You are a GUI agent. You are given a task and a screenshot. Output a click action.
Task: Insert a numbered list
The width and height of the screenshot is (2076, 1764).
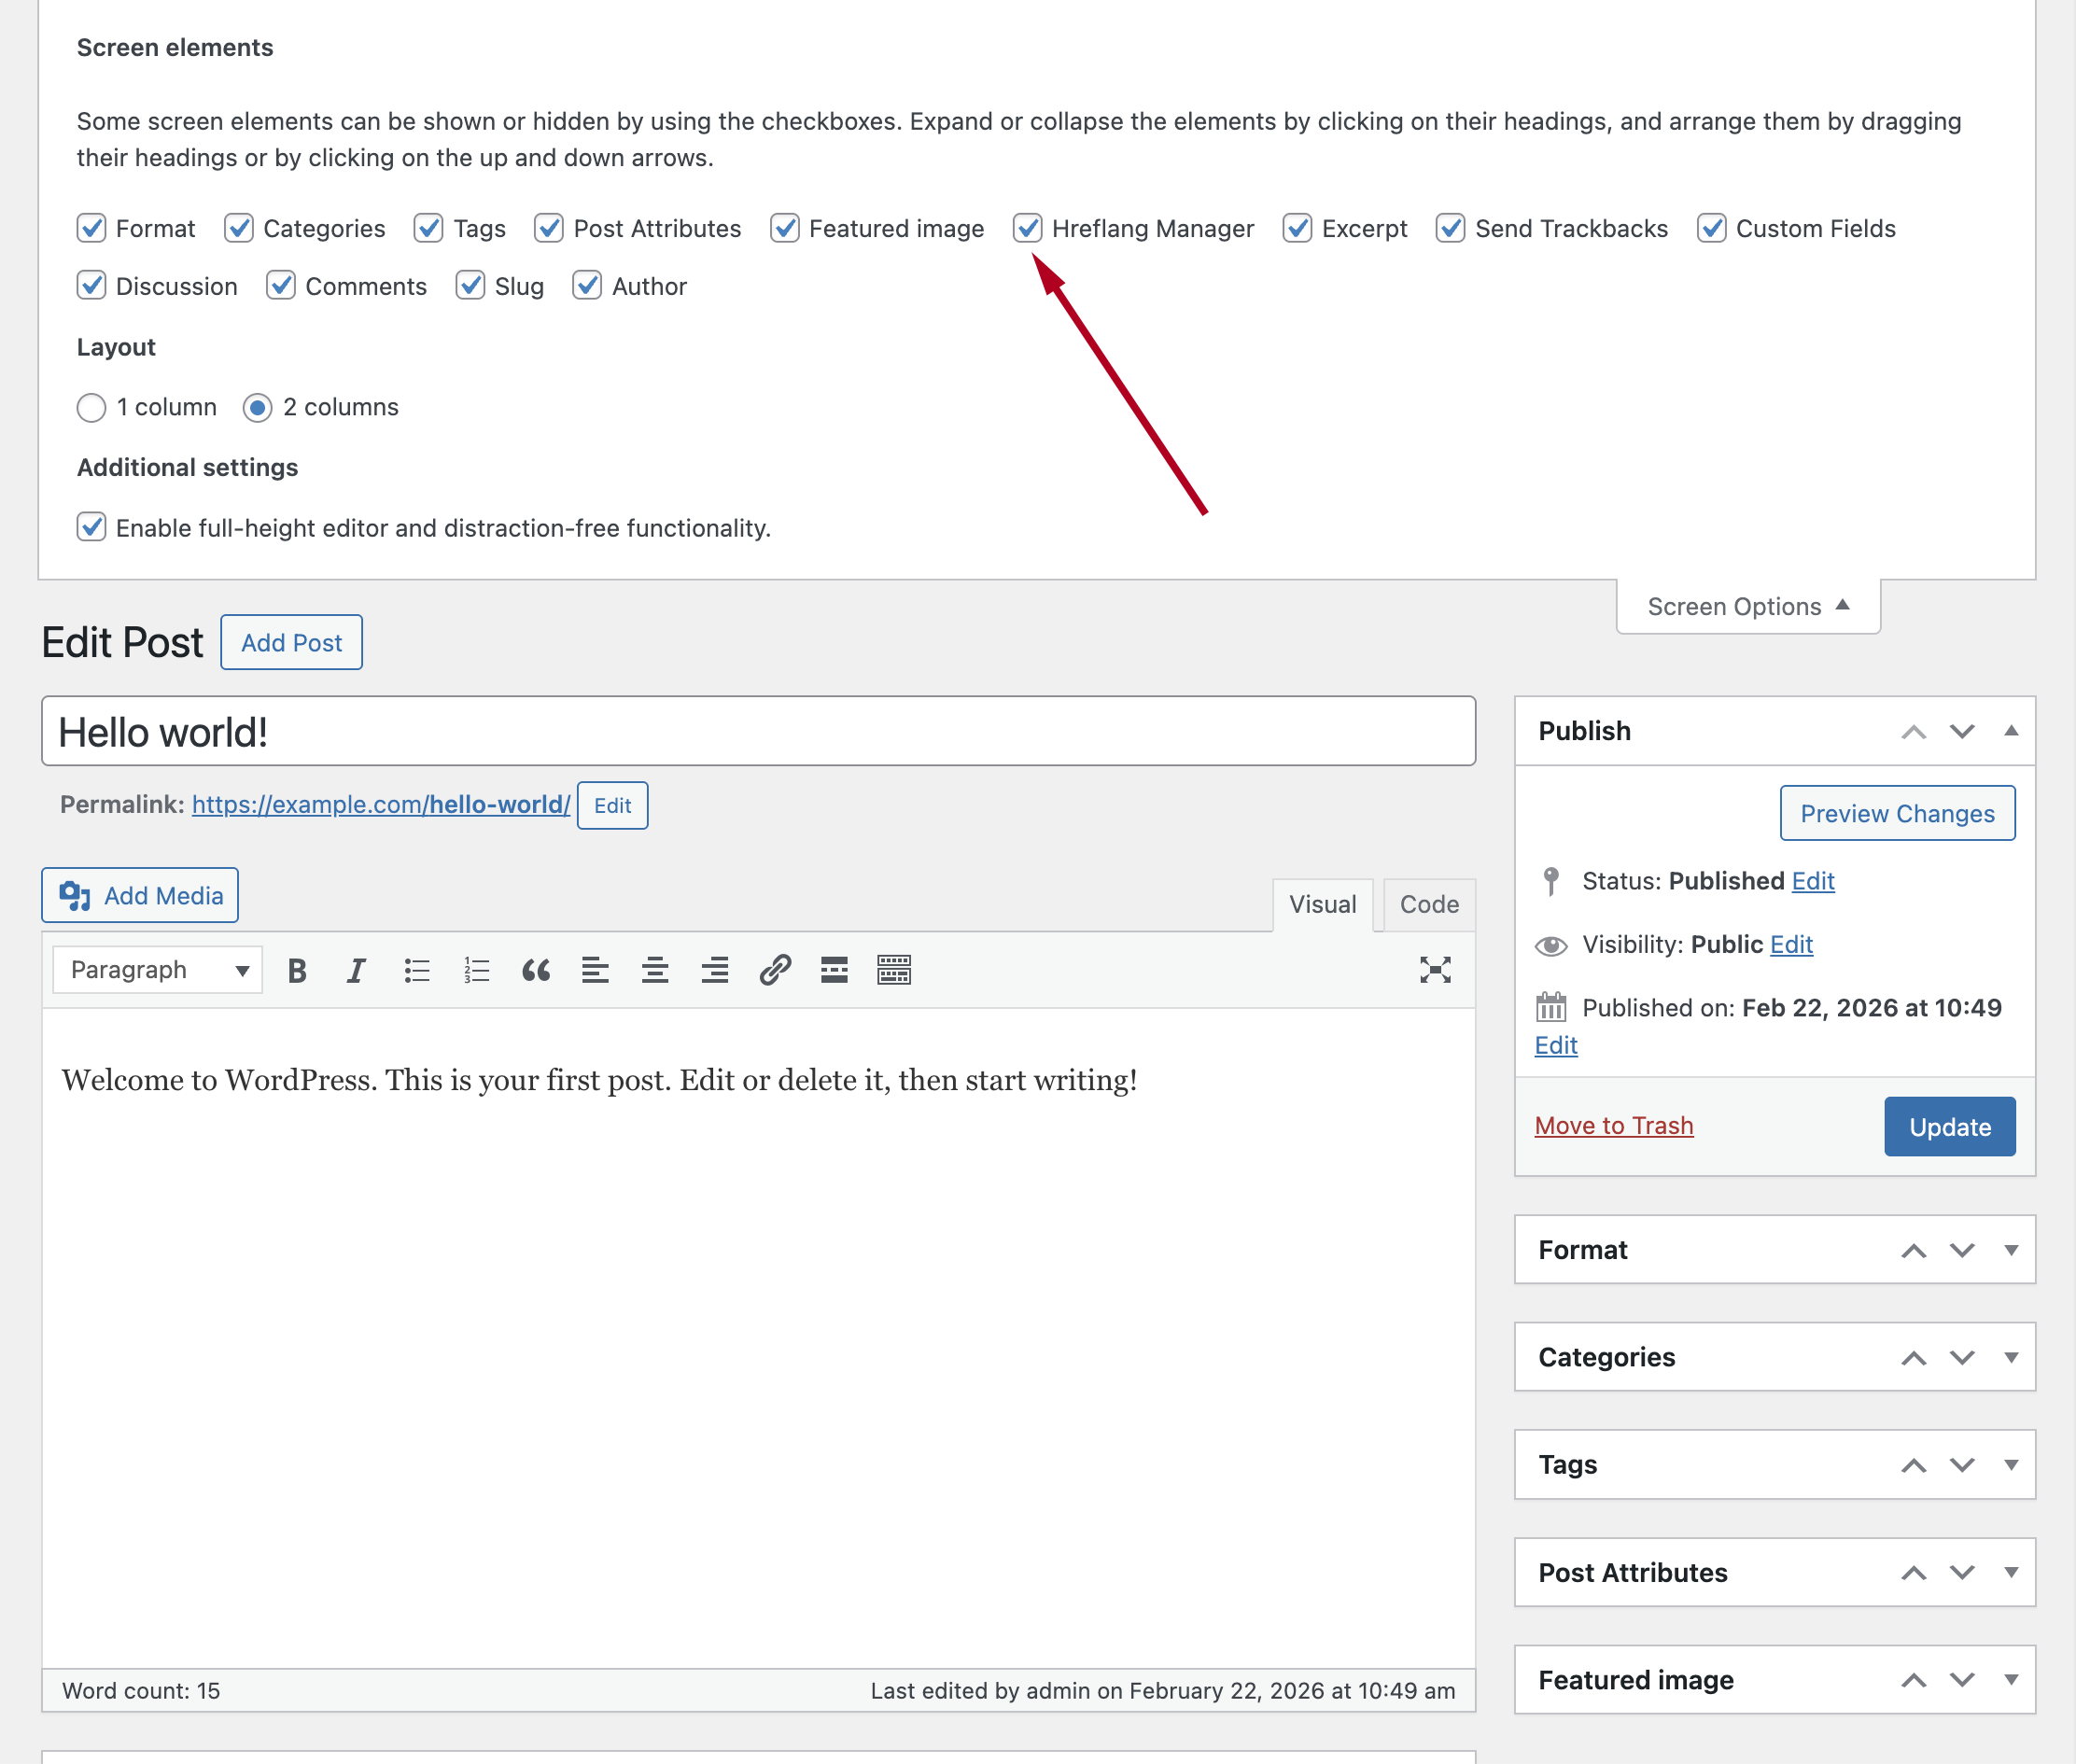[476, 969]
